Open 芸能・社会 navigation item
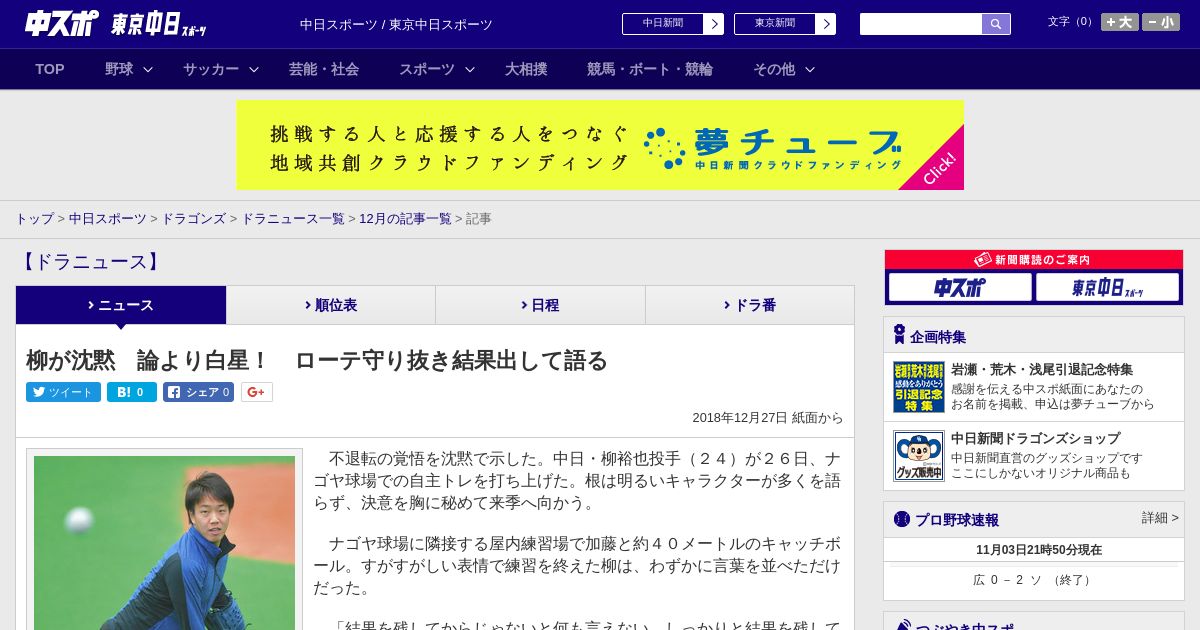1200x630 pixels. [324, 69]
